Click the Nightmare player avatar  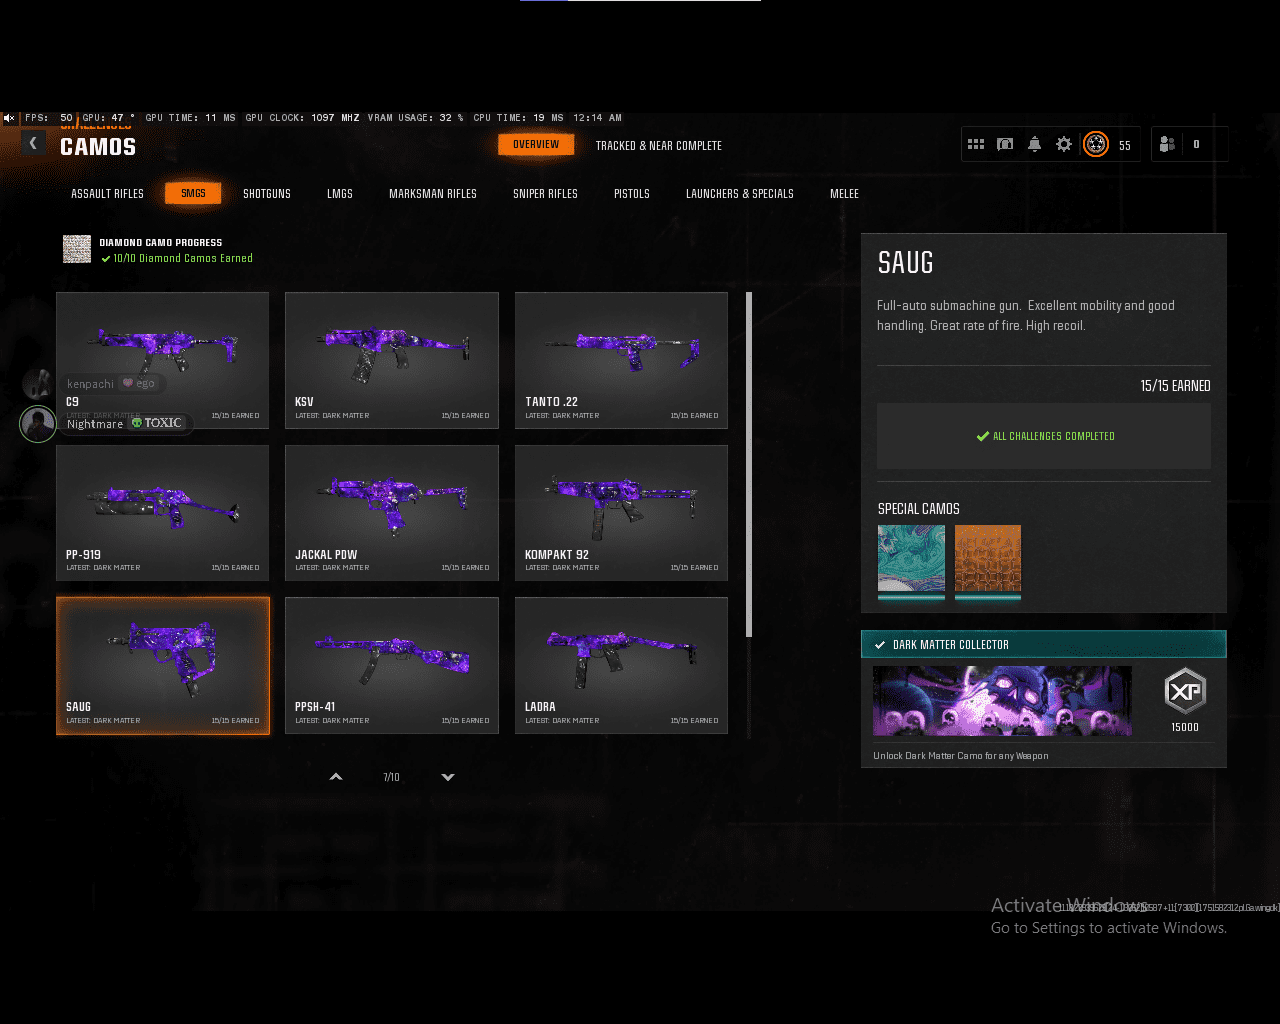[x=38, y=424]
